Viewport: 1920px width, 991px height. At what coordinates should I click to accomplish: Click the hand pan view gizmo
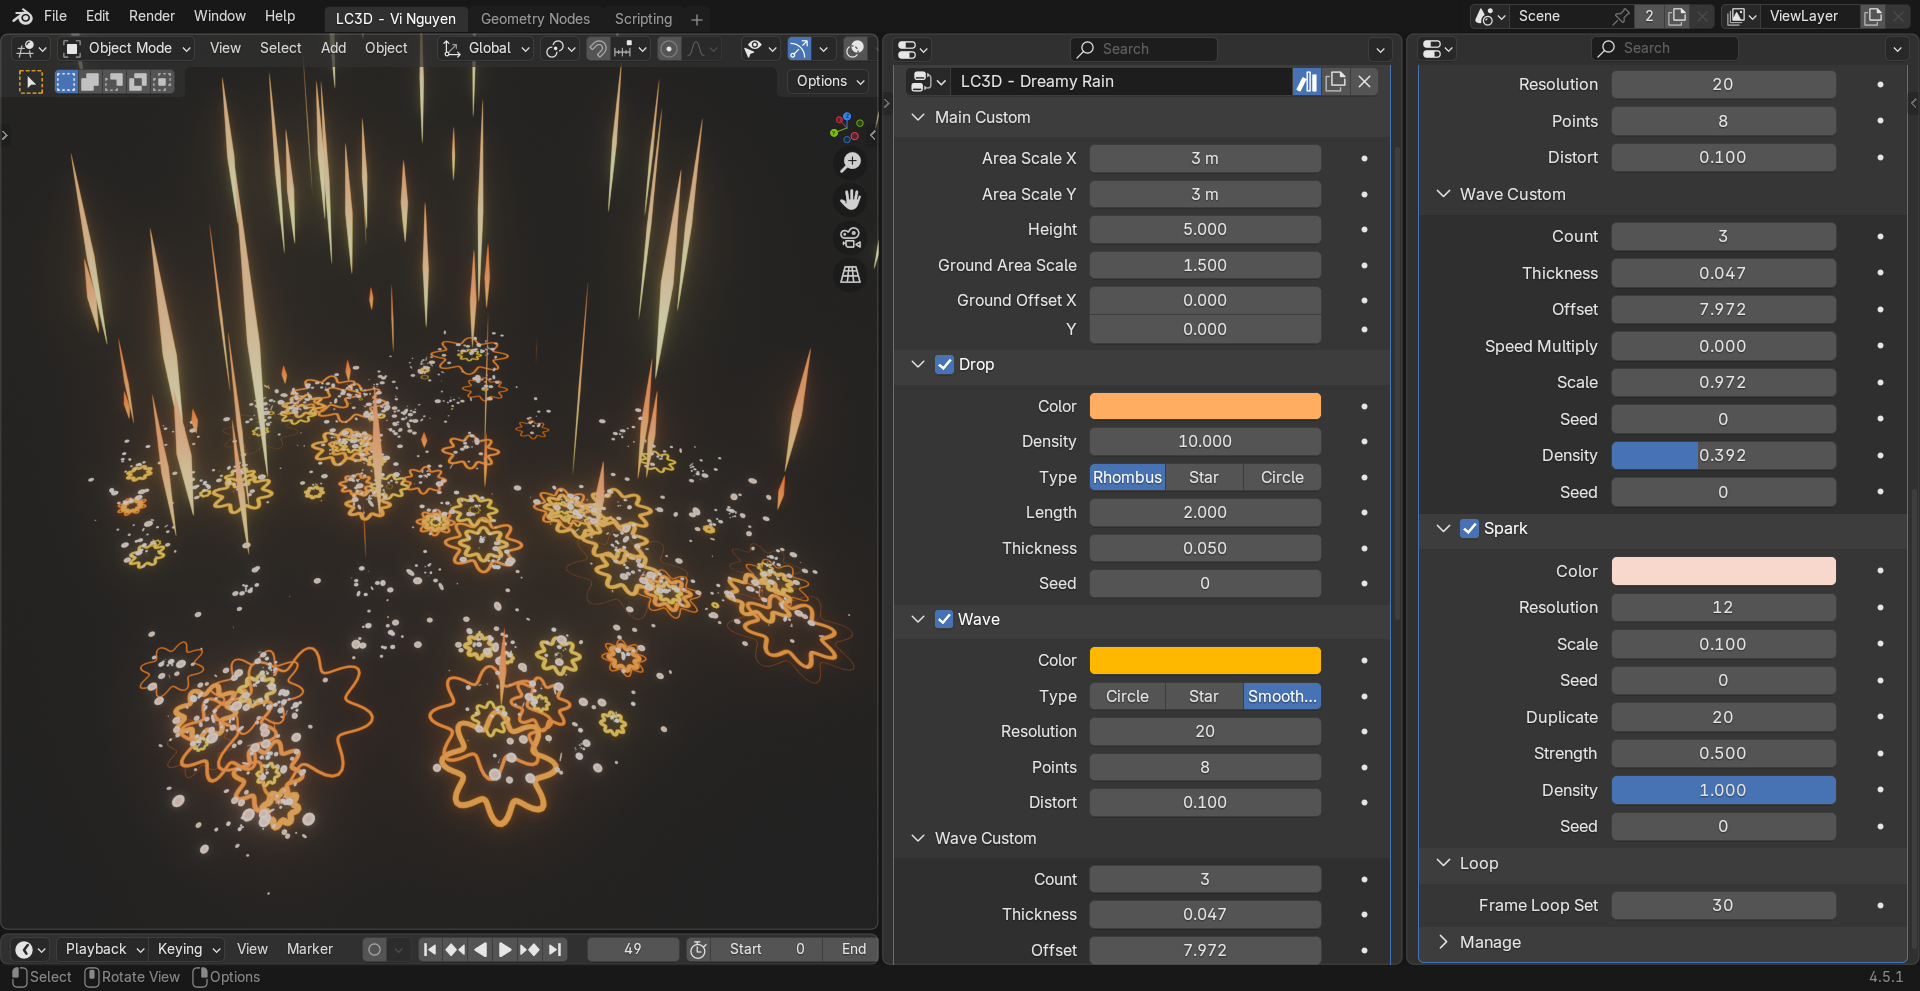(x=850, y=200)
